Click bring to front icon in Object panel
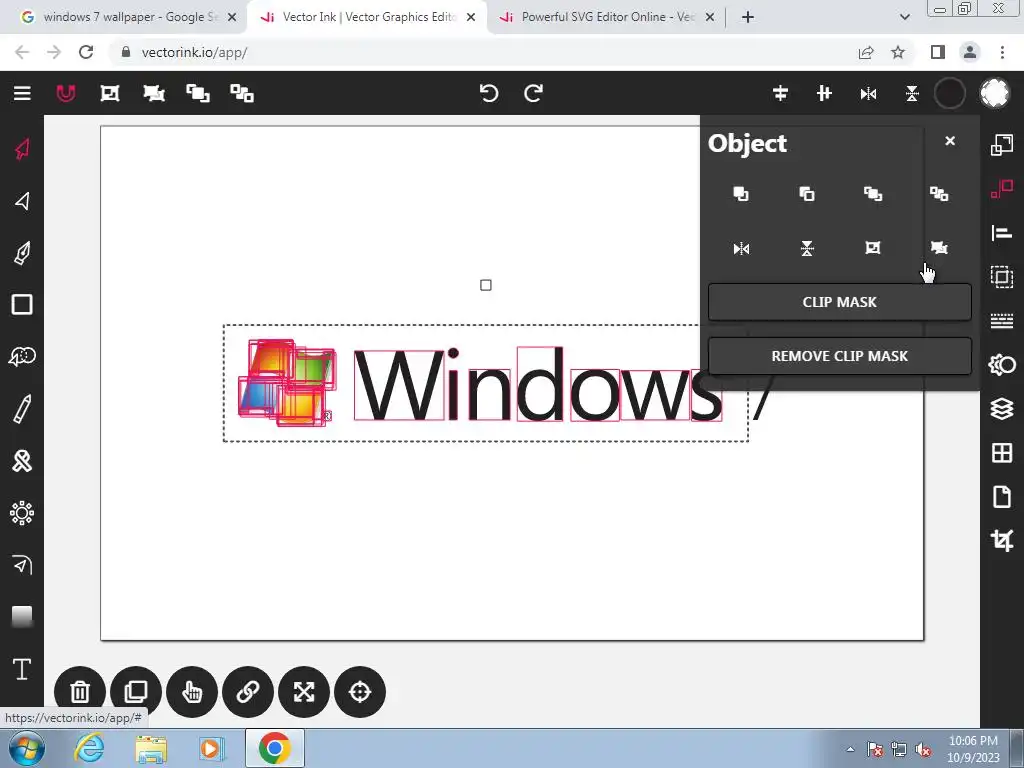The image size is (1024, 768). (x=741, y=194)
